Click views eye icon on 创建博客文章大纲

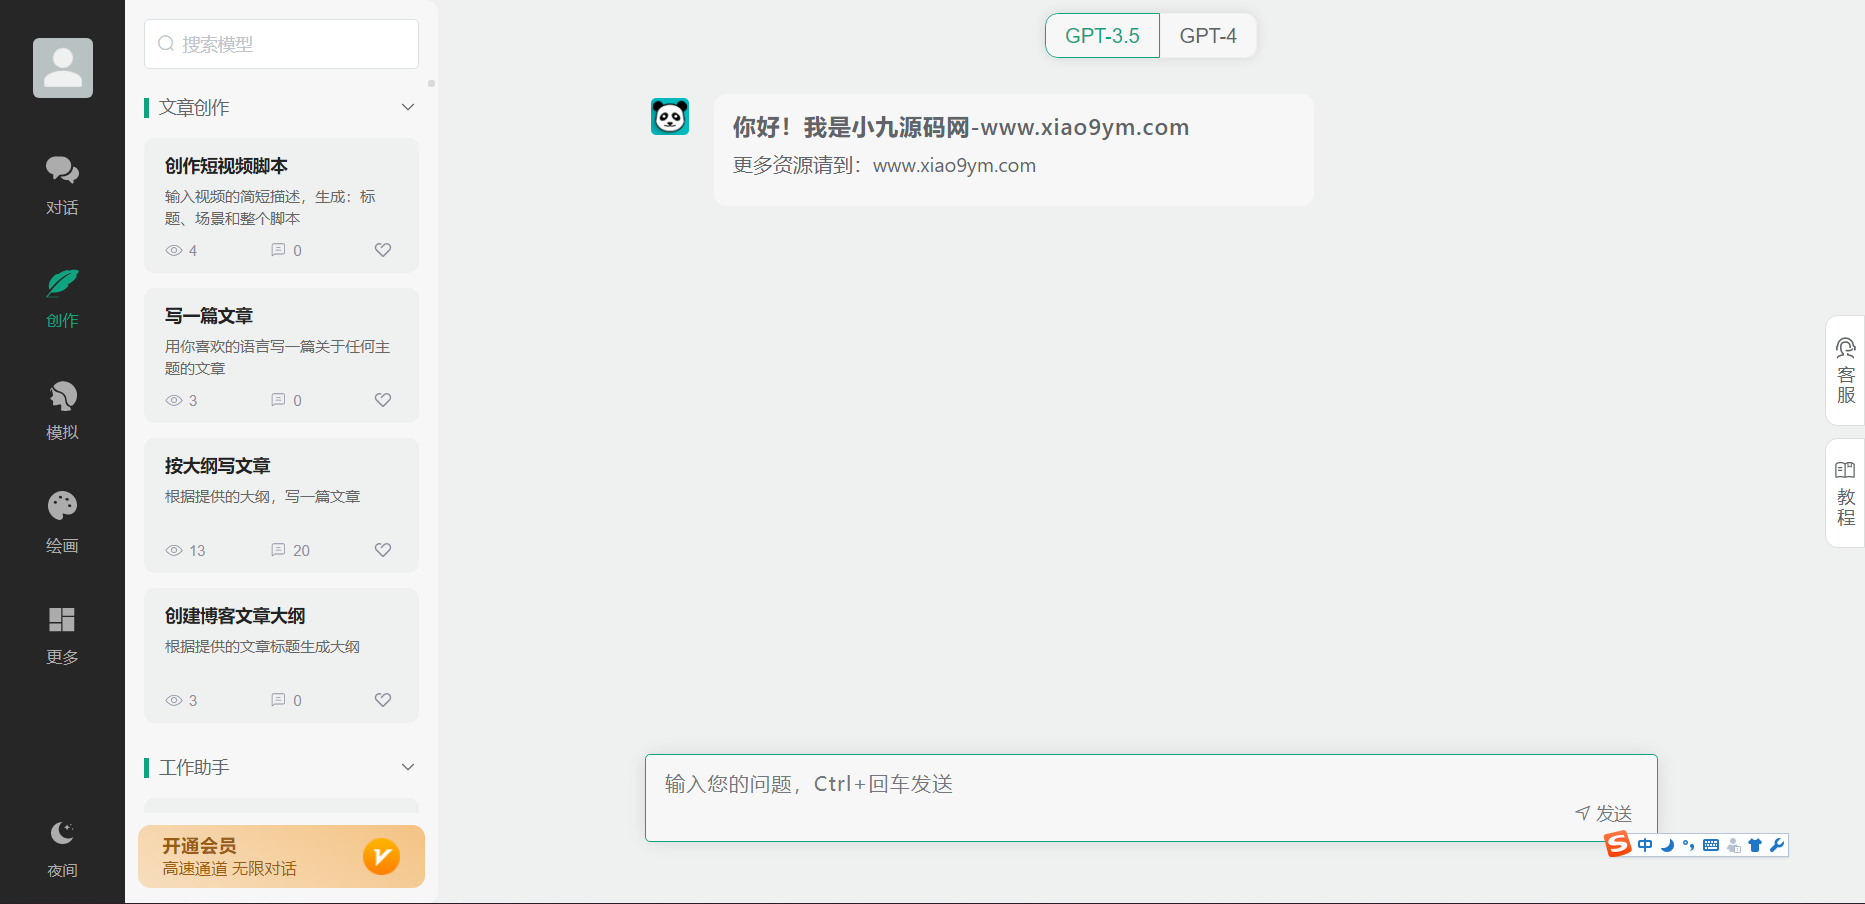[174, 700]
